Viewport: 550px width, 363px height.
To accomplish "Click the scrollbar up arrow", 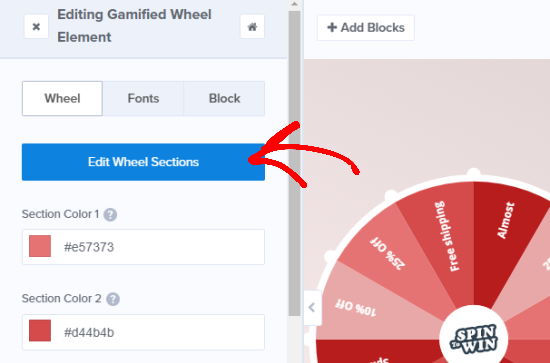I will (295, 5).
